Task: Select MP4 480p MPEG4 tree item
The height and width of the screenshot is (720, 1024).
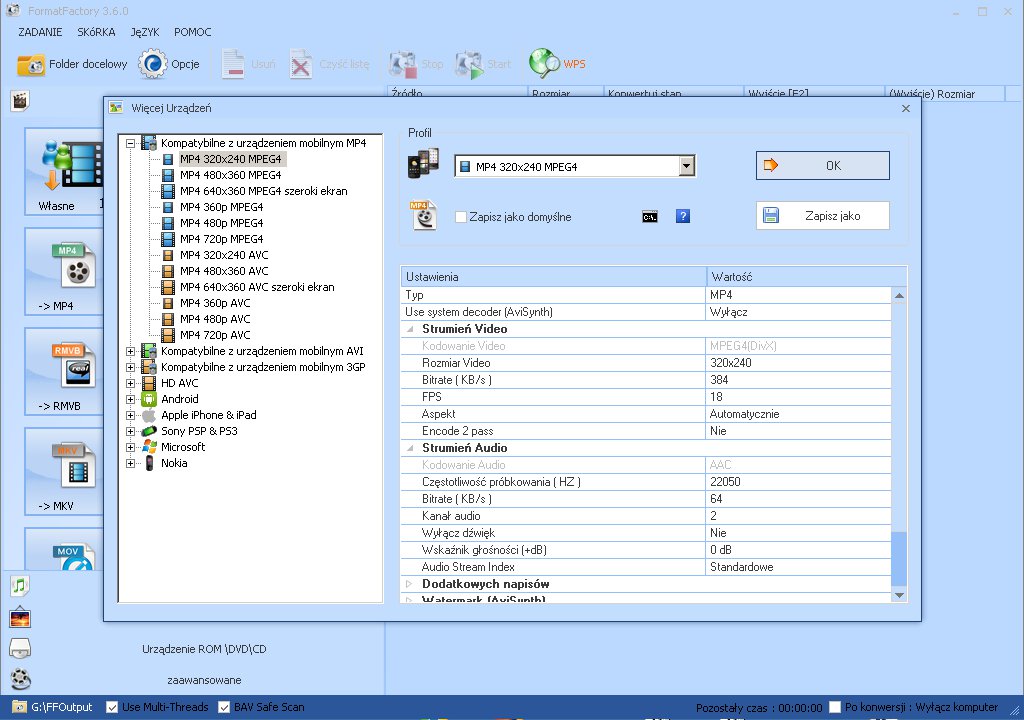Action: tap(221, 223)
